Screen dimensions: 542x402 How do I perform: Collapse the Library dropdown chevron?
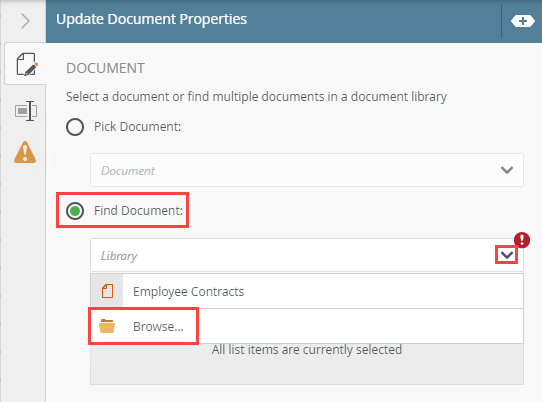(x=507, y=255)
